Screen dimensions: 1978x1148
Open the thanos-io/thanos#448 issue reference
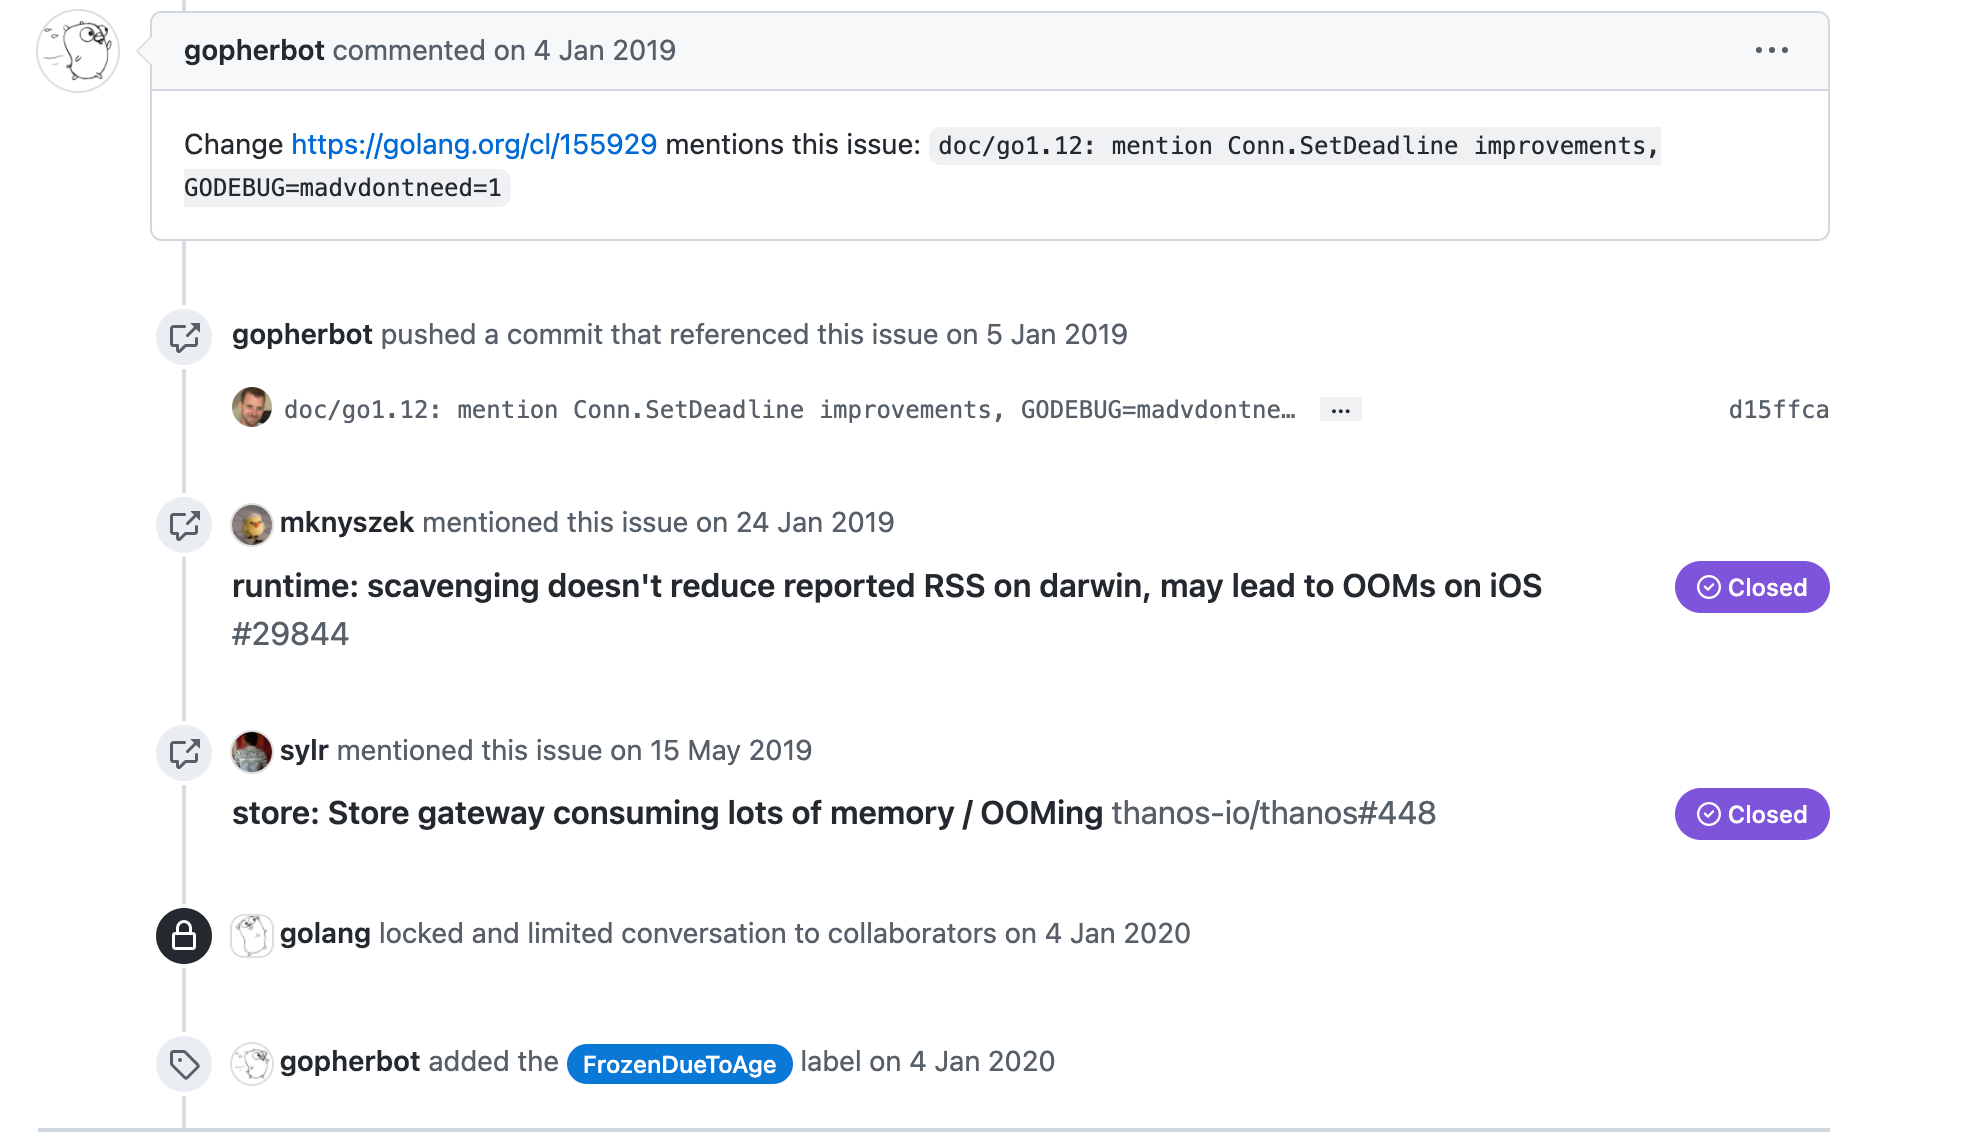pyautogui.click(x=1275, y=813)
